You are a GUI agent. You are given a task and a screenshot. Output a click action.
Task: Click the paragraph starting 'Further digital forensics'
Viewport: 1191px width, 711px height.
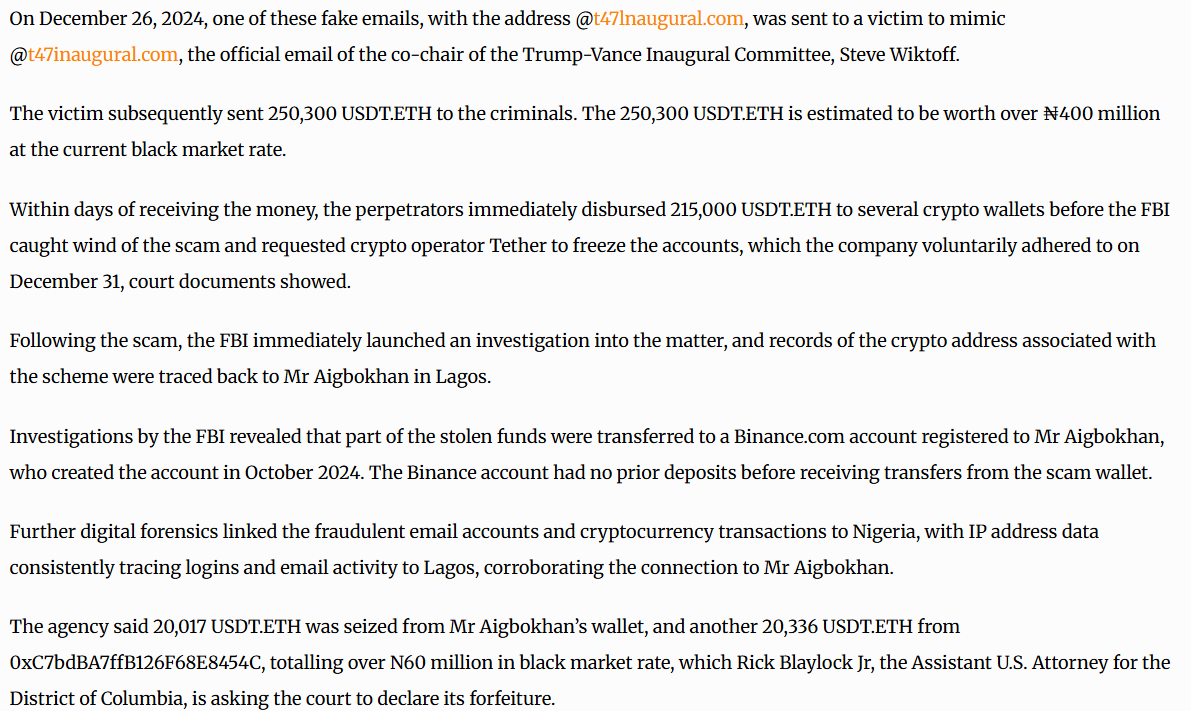pos(554,549)
